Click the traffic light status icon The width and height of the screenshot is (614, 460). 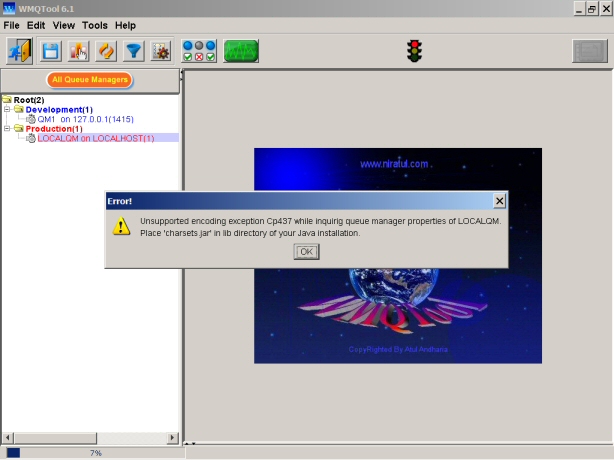tap(414, 51)
